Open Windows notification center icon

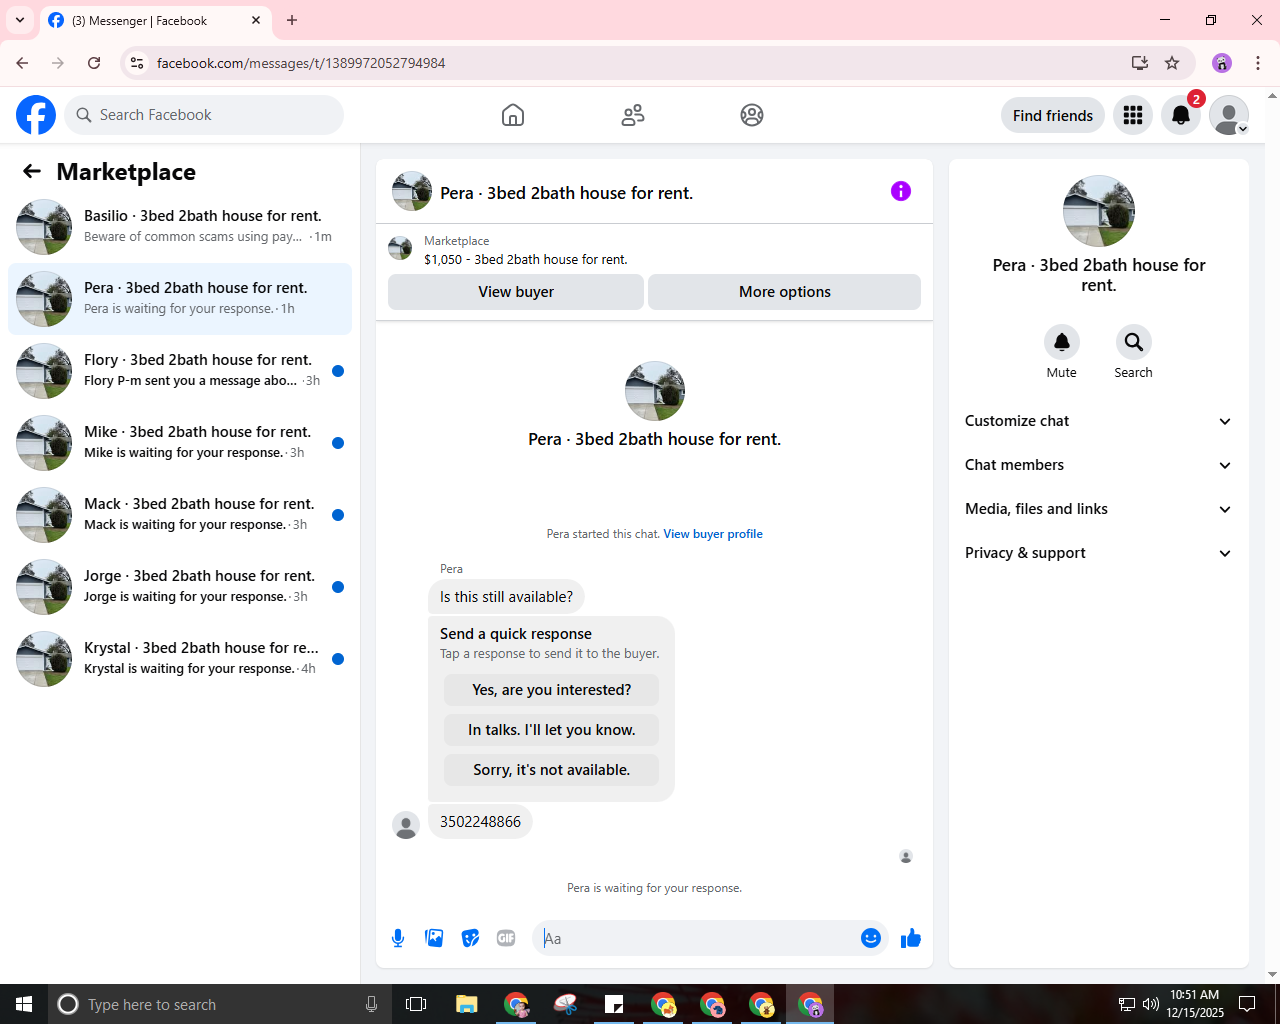click(x=1247, y=1004)
